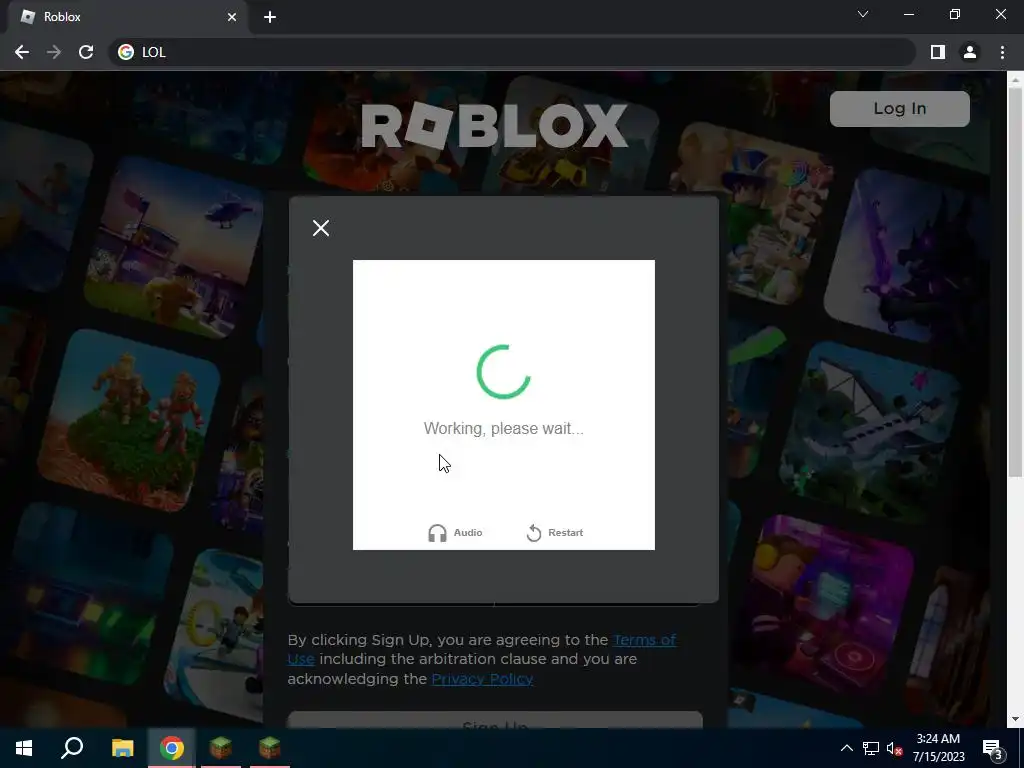1024x768 pixels.
Task: Click the Log In button
Action: pos(899,108)
